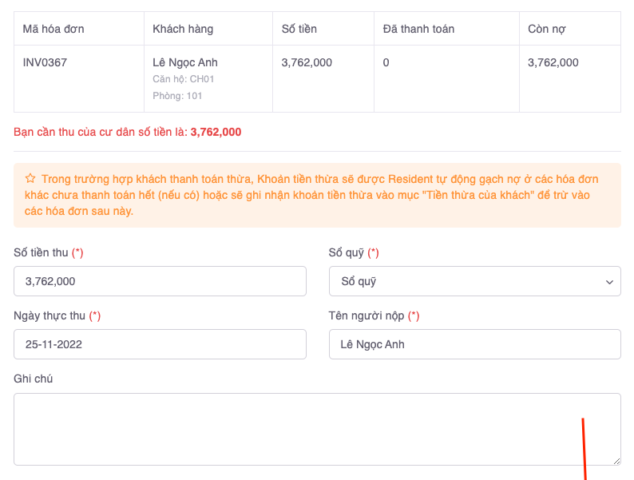Click inside the Ghi chú text area

317,429
